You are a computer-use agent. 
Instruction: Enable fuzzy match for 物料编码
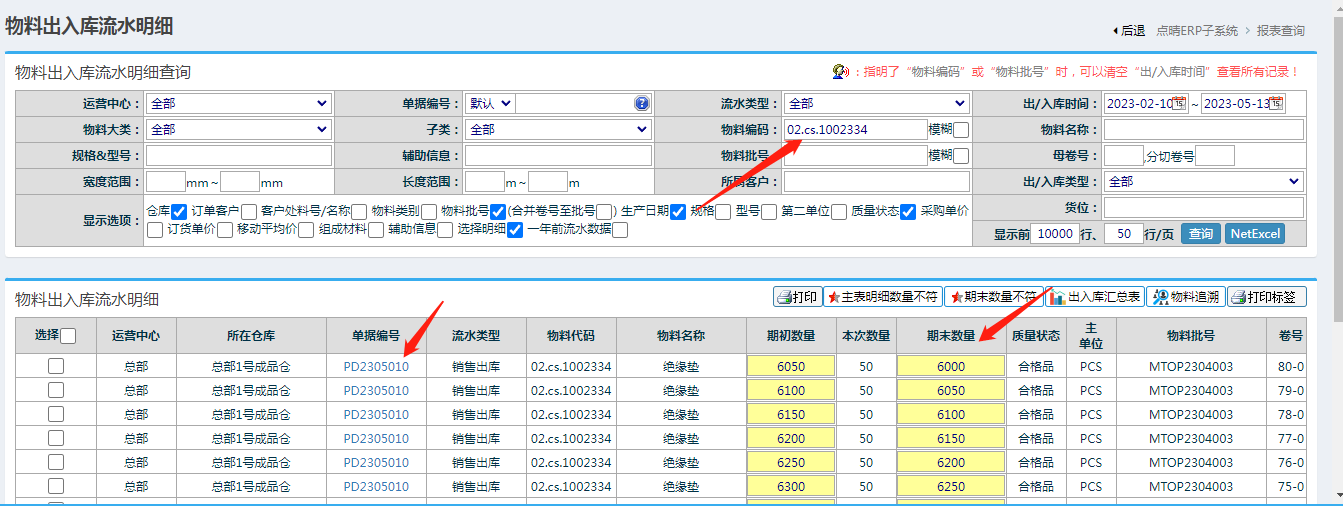[961, 130]
